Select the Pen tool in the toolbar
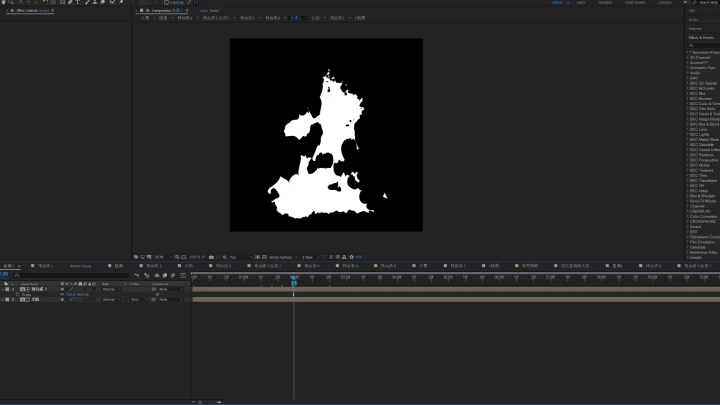This screenshot has height=405, width=720. pyautogui.click(x=70, y=2)
